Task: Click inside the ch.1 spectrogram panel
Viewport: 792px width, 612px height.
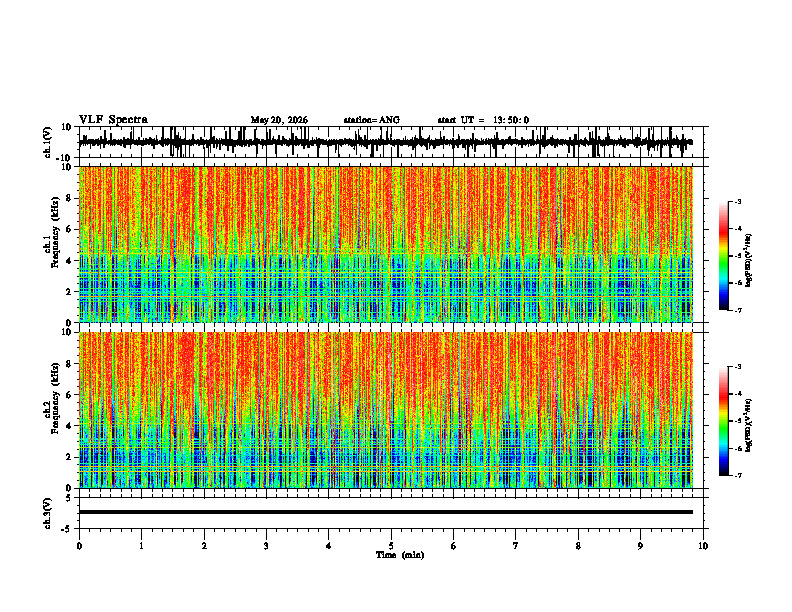Action: (x=386, y=244)
